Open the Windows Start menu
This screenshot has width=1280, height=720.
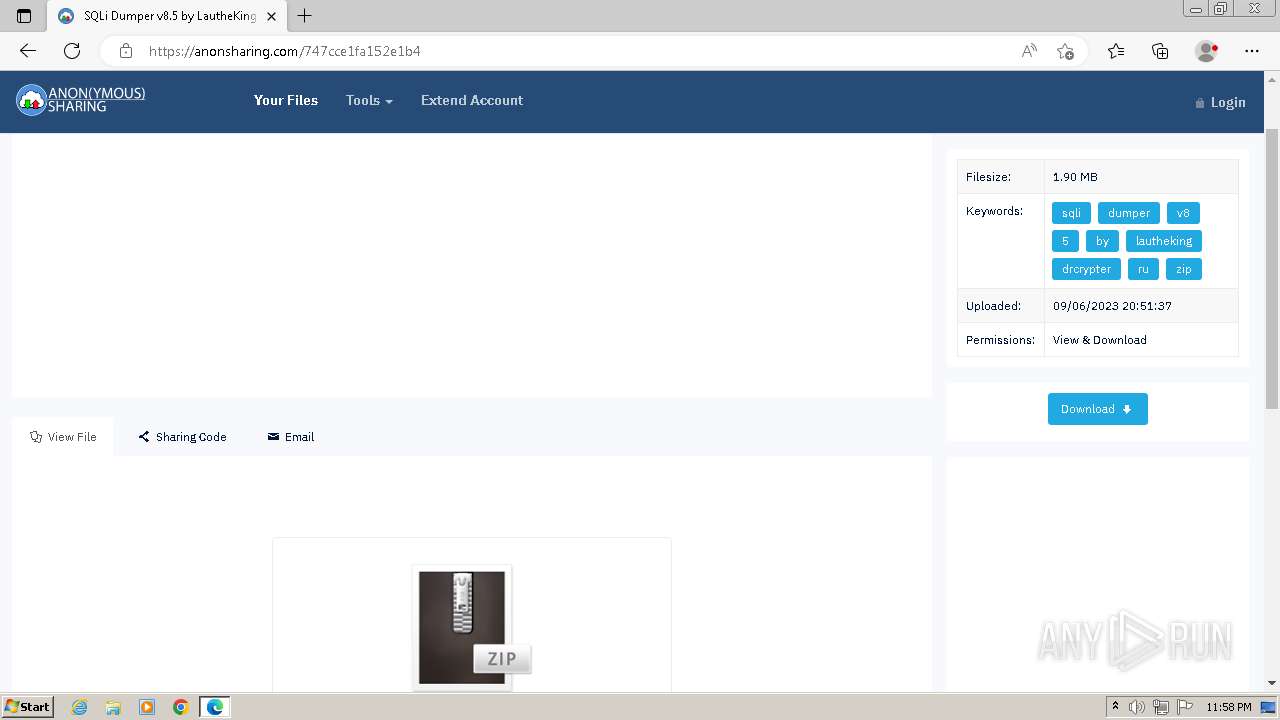pyautogui.click(x=28, y=707)
